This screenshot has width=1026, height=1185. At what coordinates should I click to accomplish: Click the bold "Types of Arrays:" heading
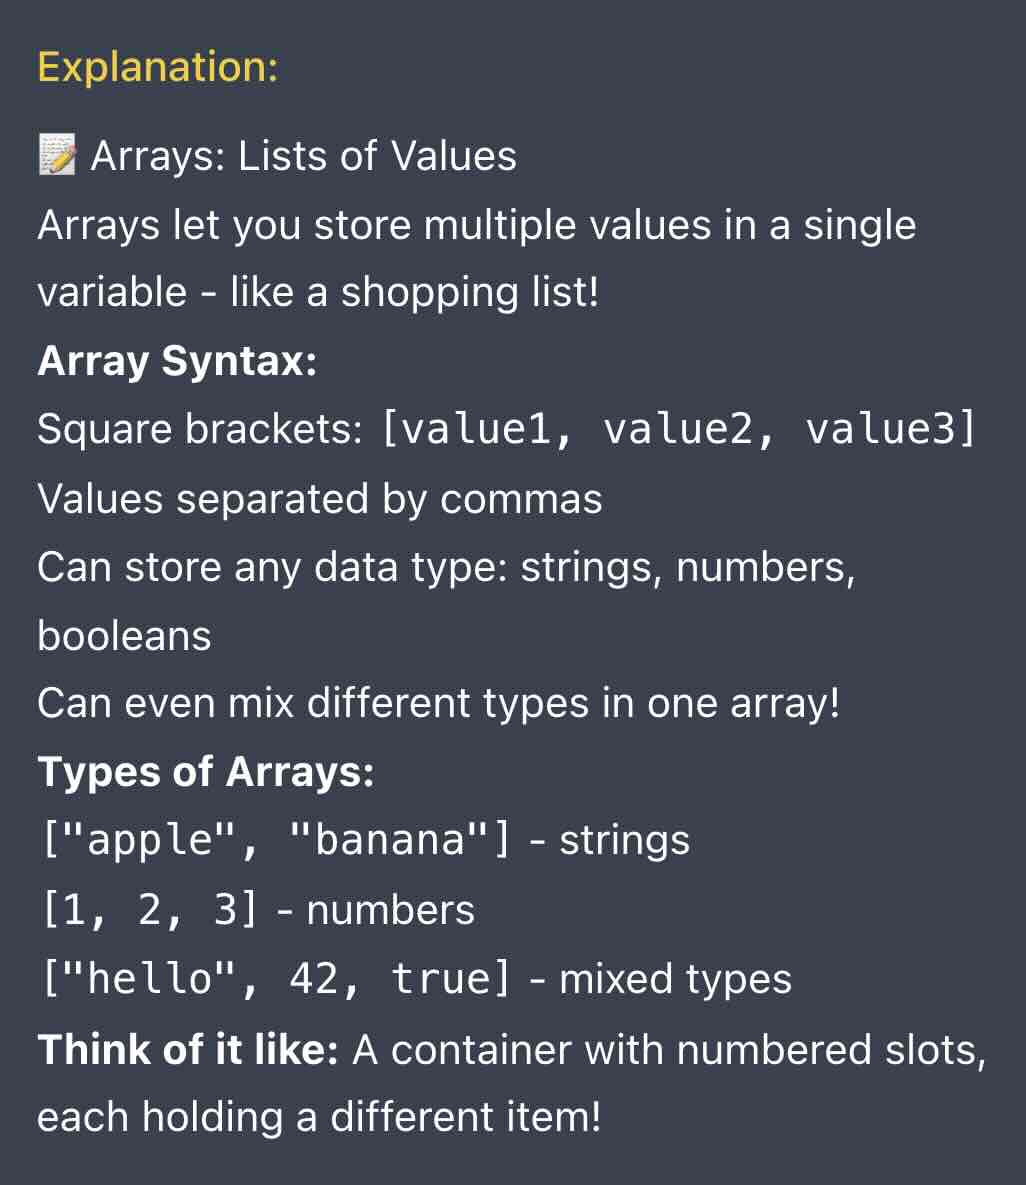tap(205, 771)
